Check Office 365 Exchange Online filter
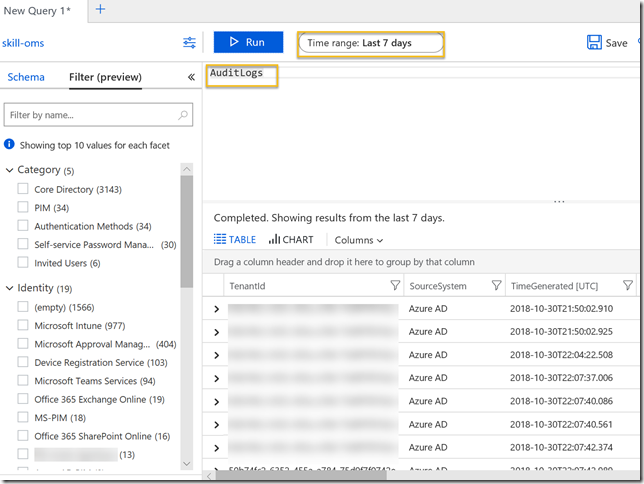The width and height of the screenshot is (644, 484). click(x=23, y=399)
